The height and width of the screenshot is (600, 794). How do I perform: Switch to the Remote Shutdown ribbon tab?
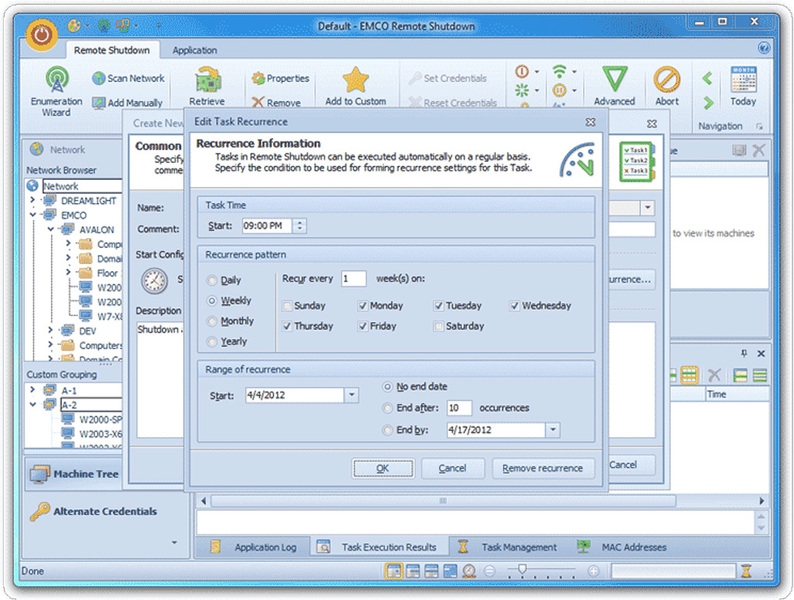[112, 50]
